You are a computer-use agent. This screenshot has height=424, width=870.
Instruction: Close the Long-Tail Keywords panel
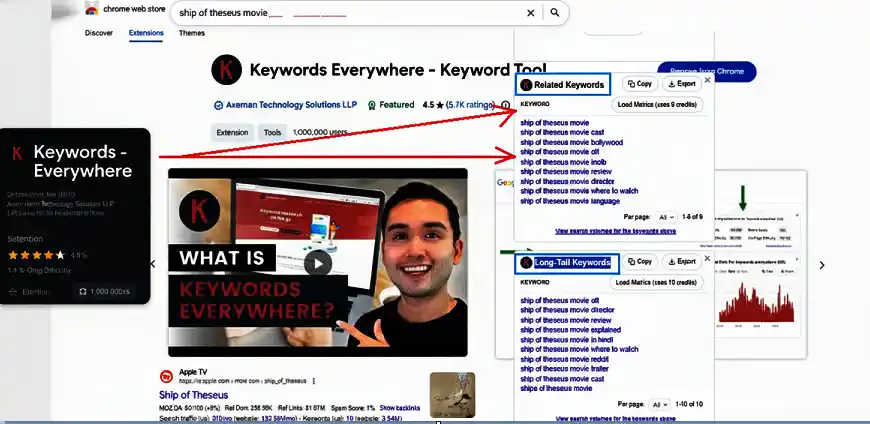707,258
